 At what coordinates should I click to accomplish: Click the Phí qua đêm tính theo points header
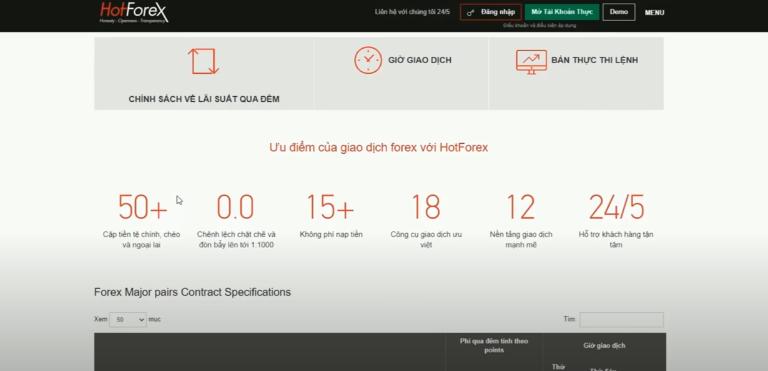494,346
